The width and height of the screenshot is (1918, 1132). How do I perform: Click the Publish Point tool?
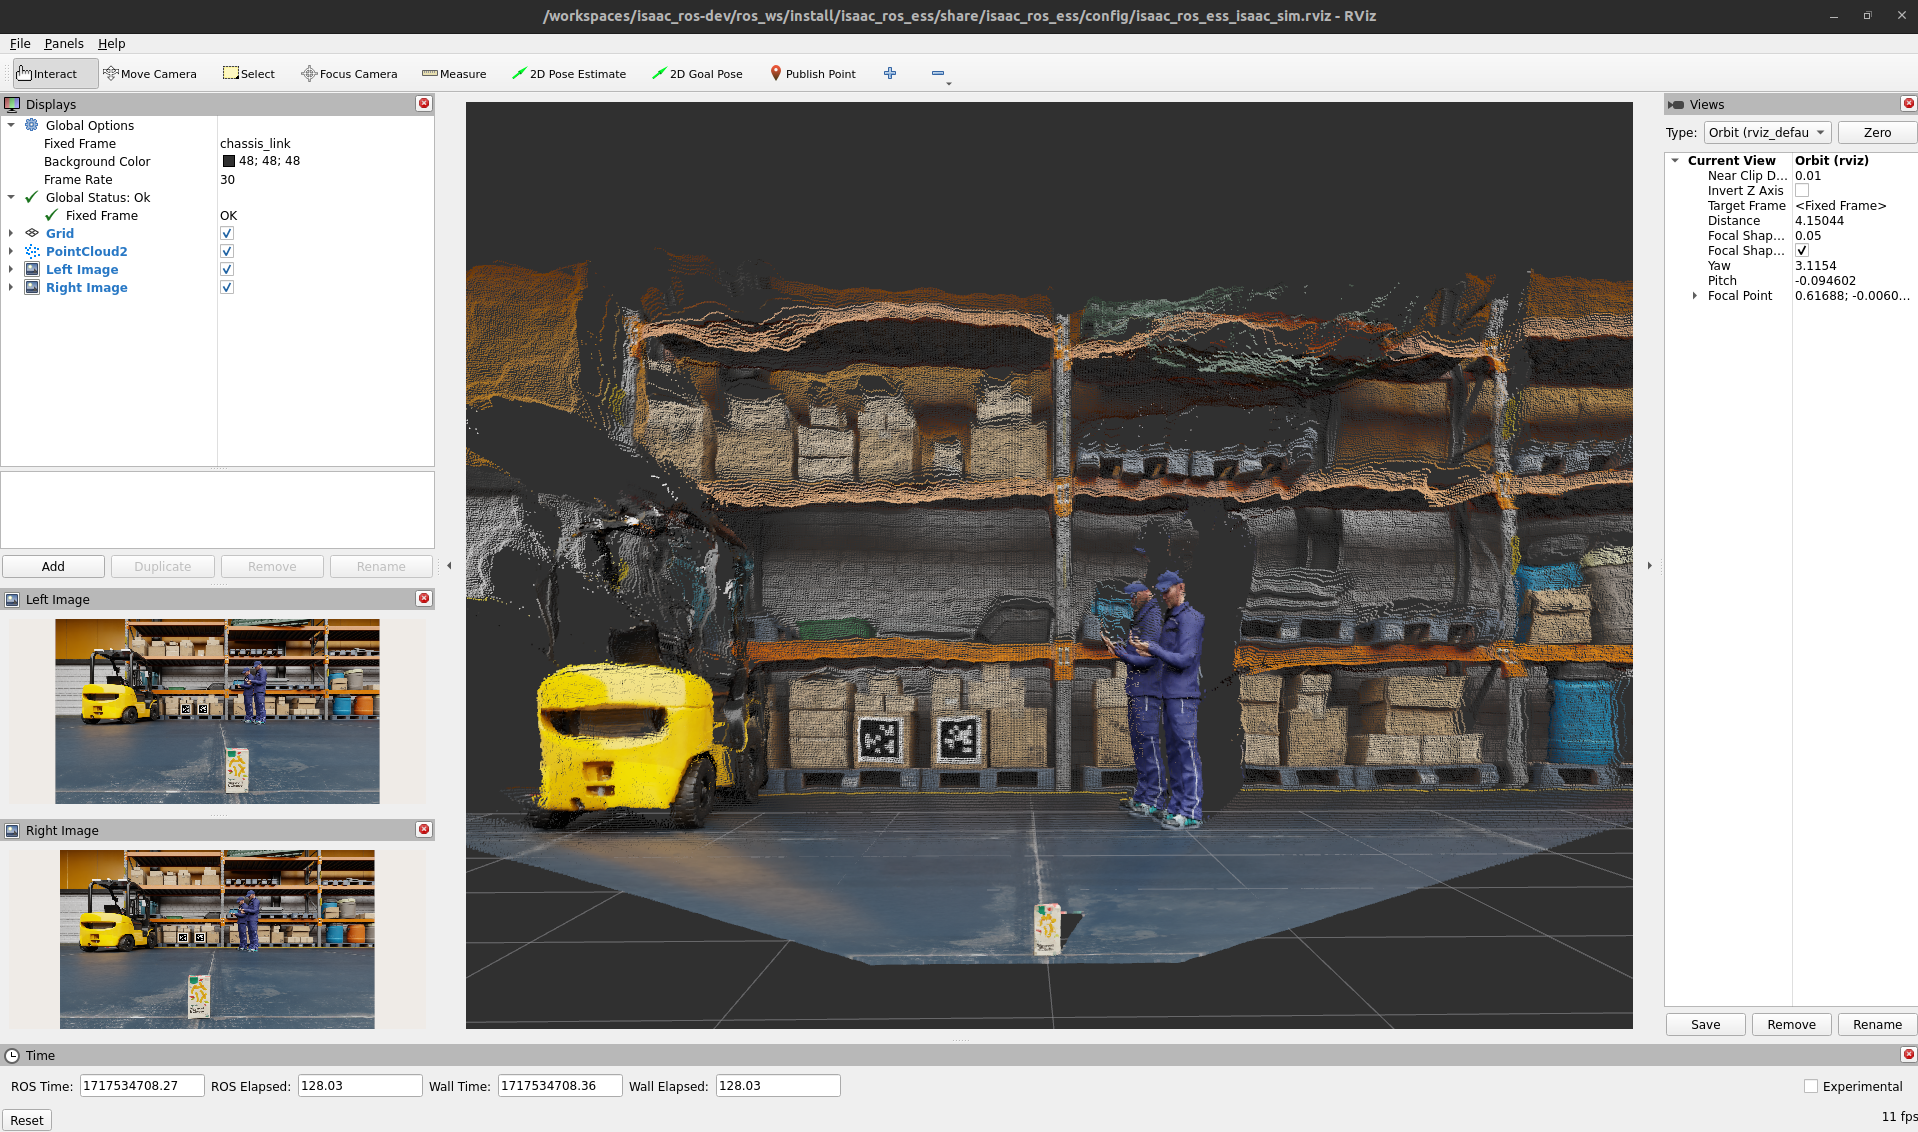click(x=812, y=74)
